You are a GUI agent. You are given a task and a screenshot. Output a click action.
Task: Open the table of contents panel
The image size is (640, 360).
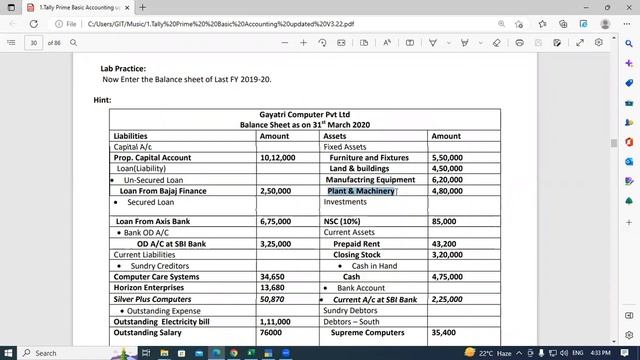pyautogui.click(x=11, y=42)
